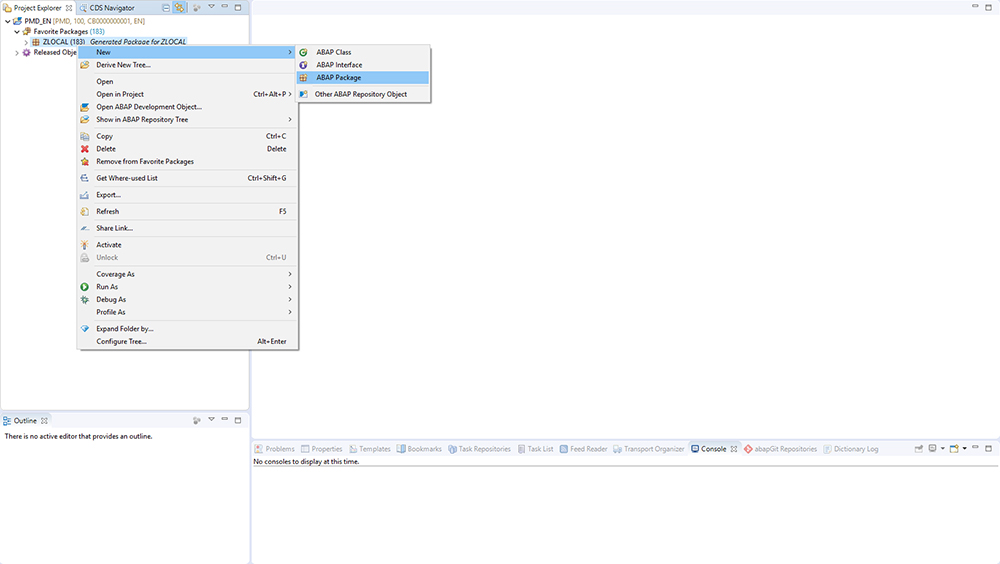The width and height of the screenshot is (1000, 564).
Task: Choose Remove from Favorite Packages
Action: (x=187, y=162)
